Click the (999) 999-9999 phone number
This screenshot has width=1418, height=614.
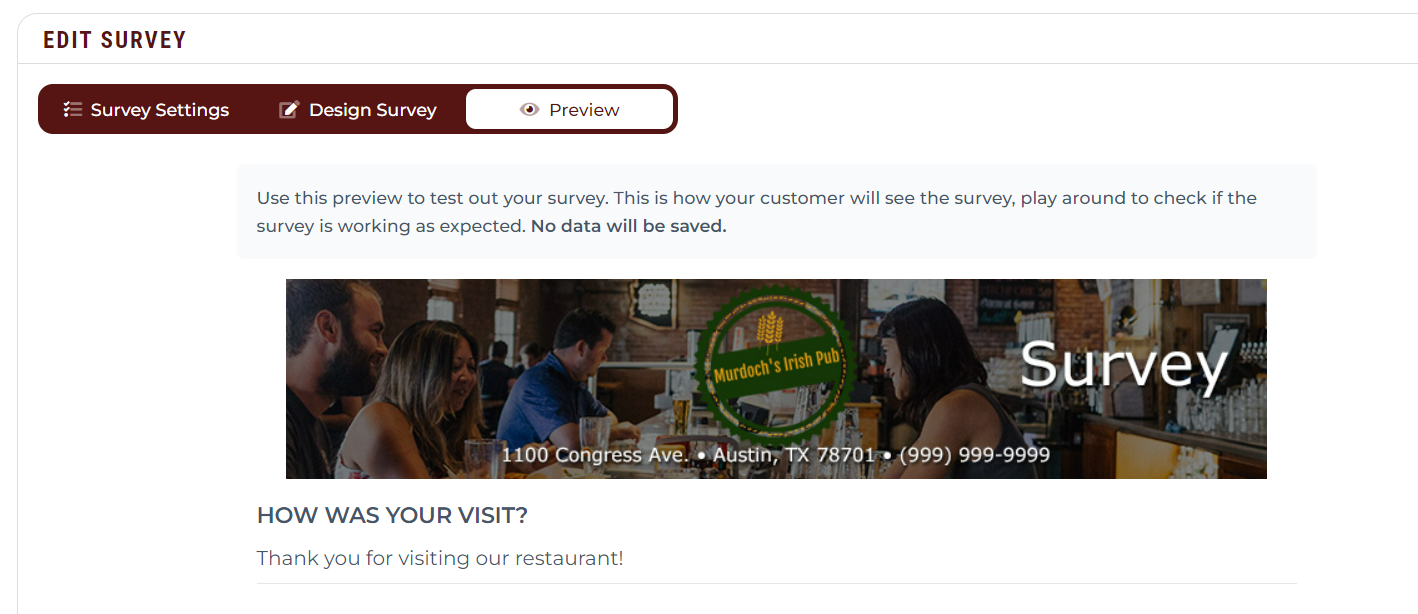pos(975,455)
